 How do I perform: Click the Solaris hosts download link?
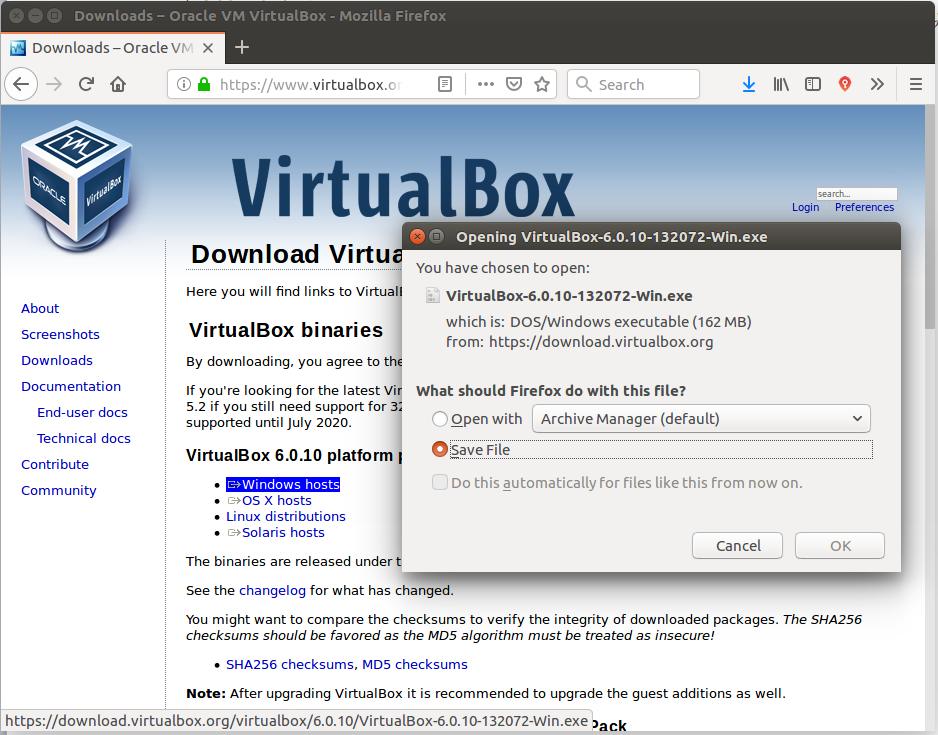[x=276, y=533]
